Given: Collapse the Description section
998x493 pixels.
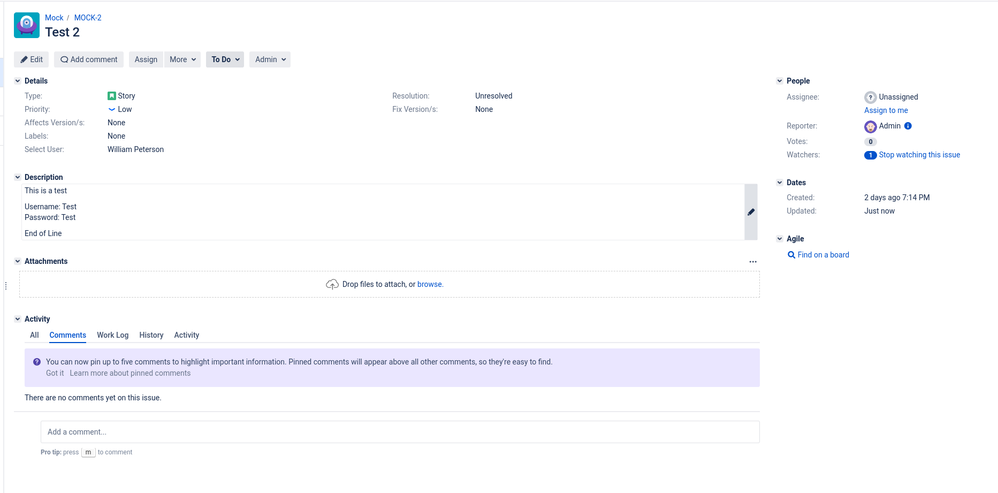Looking at the screenshot, I should point(17,177).
